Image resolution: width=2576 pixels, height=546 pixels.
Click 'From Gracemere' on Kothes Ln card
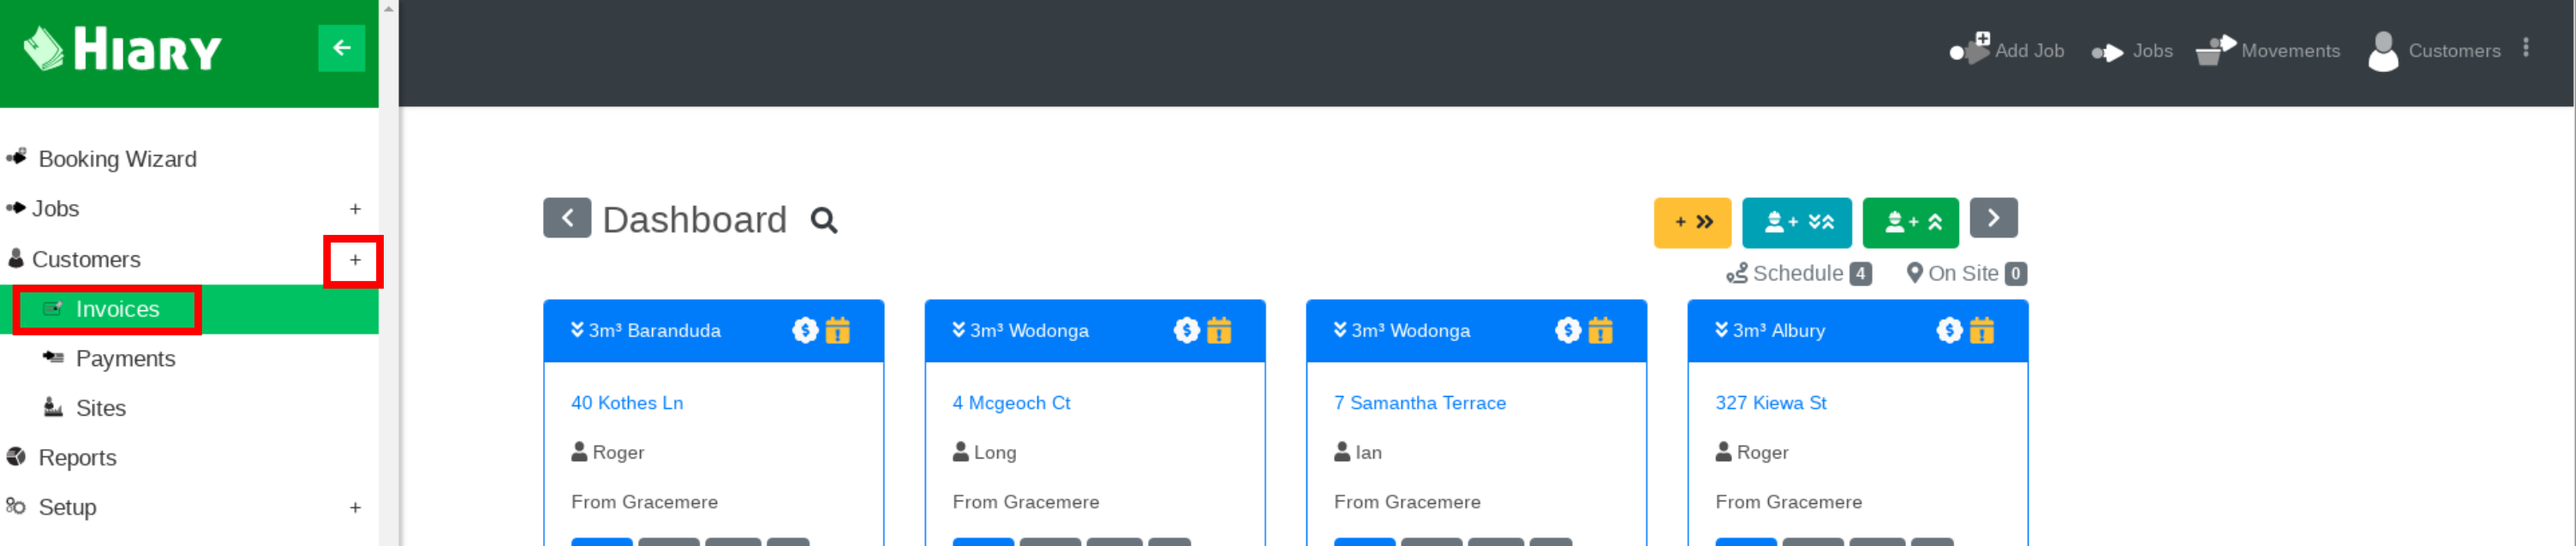[x=644, y=502]
